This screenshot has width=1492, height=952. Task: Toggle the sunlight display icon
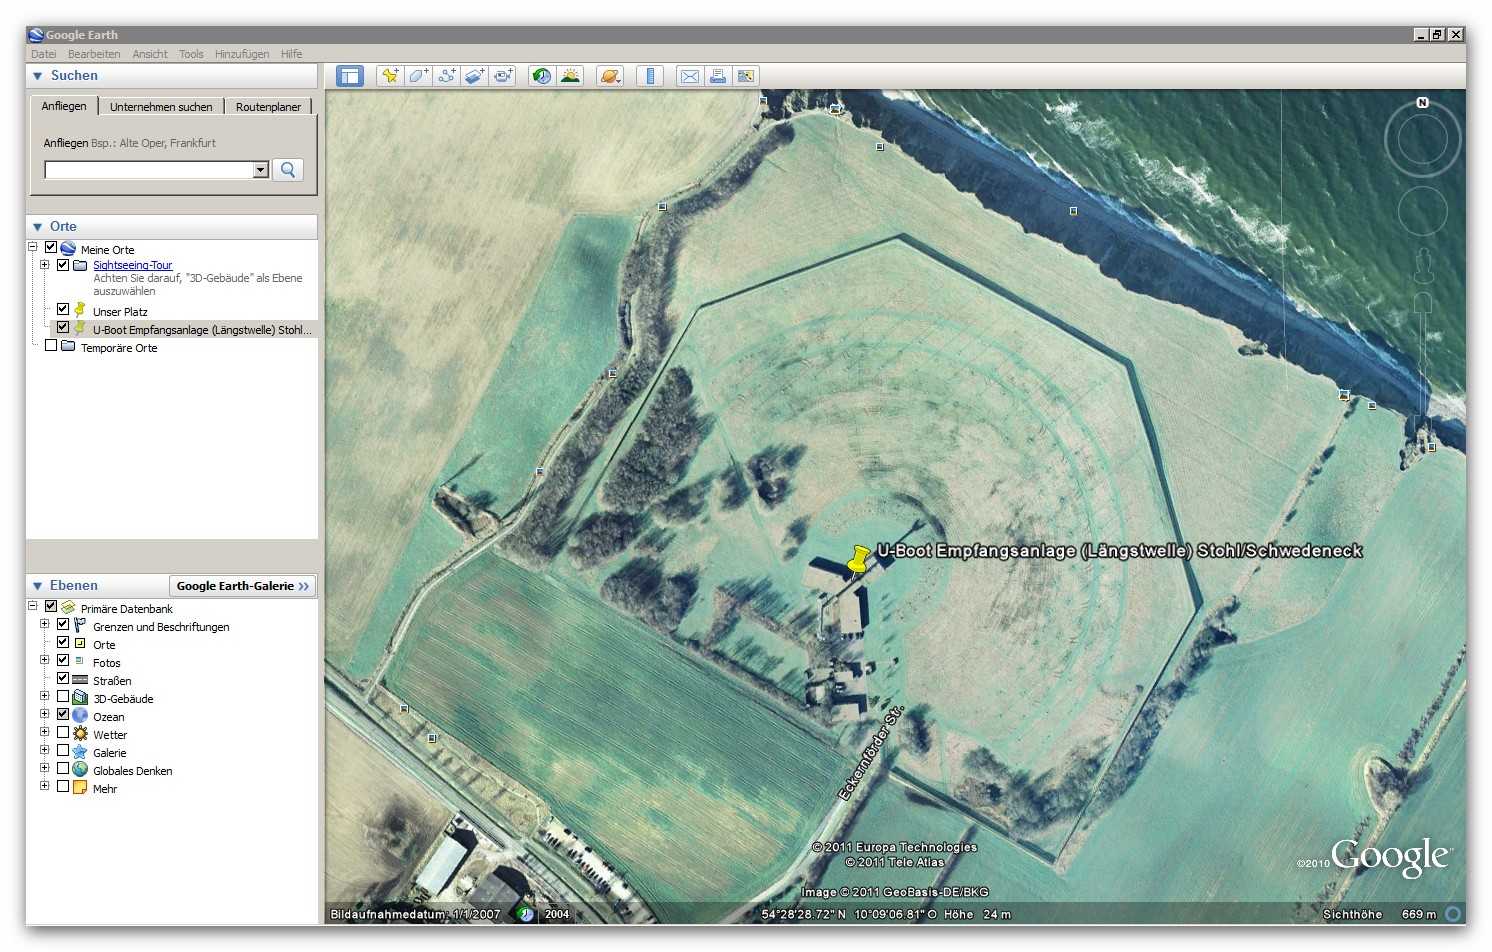(570, 76)
